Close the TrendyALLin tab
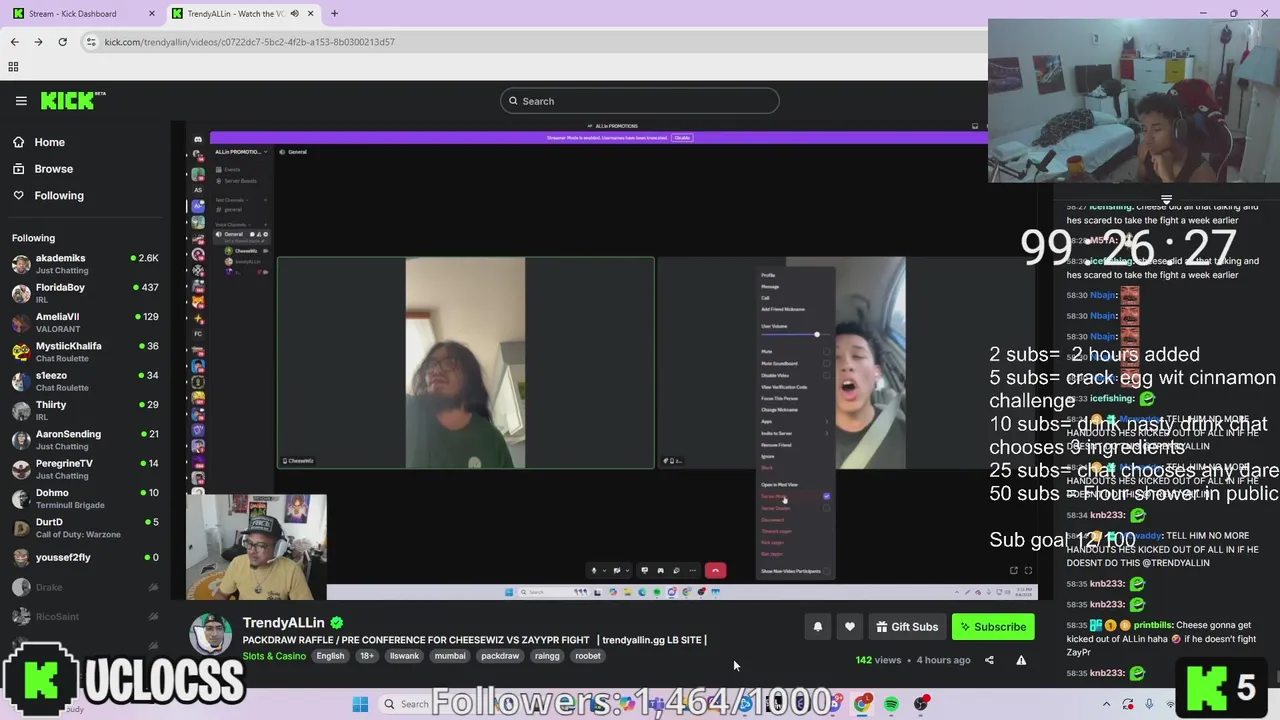Image resolution: width=1280 pixels, height=720 pixels. (310, 14)
